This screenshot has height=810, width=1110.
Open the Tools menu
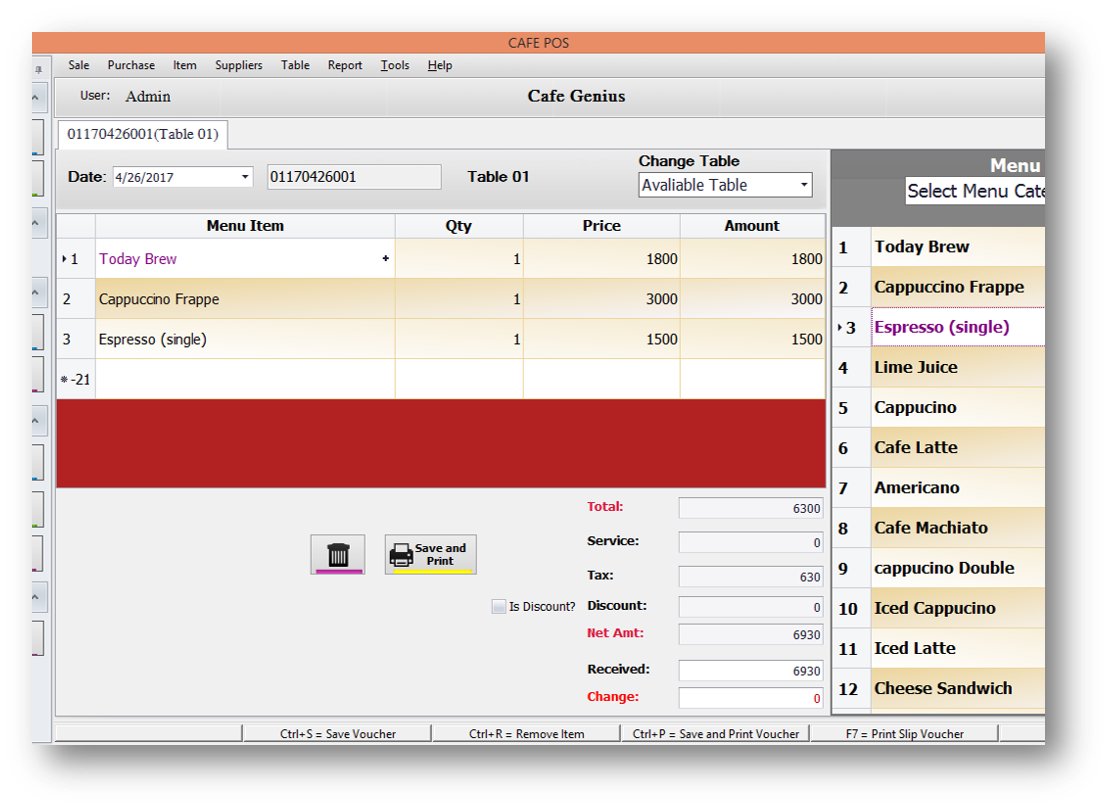coord(395,65)
